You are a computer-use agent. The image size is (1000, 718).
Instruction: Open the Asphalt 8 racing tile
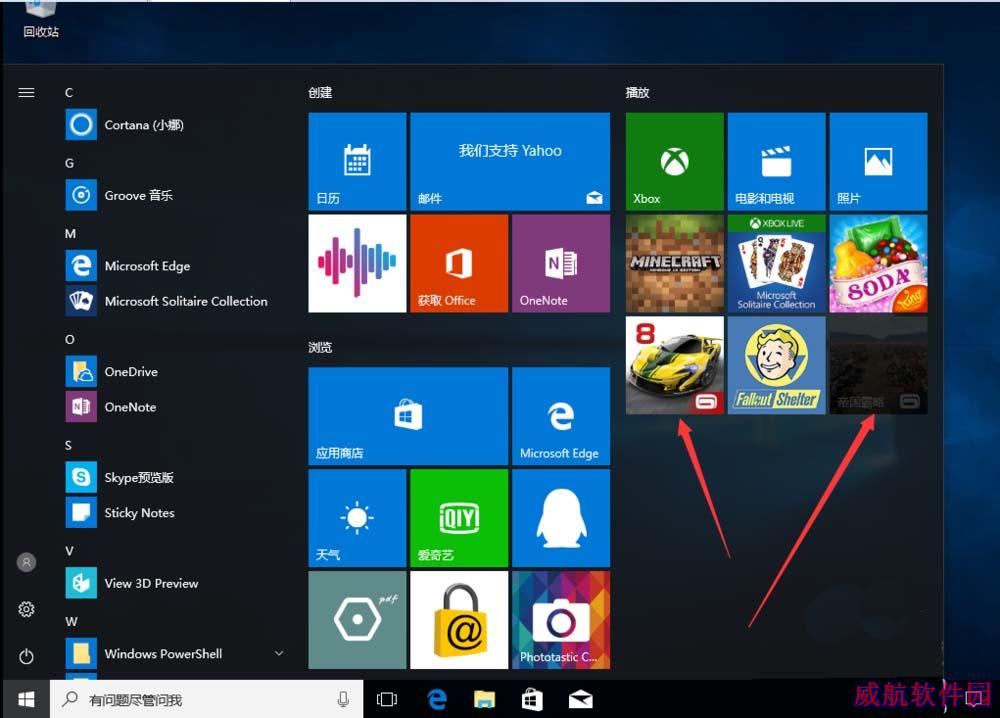(675, 365)
